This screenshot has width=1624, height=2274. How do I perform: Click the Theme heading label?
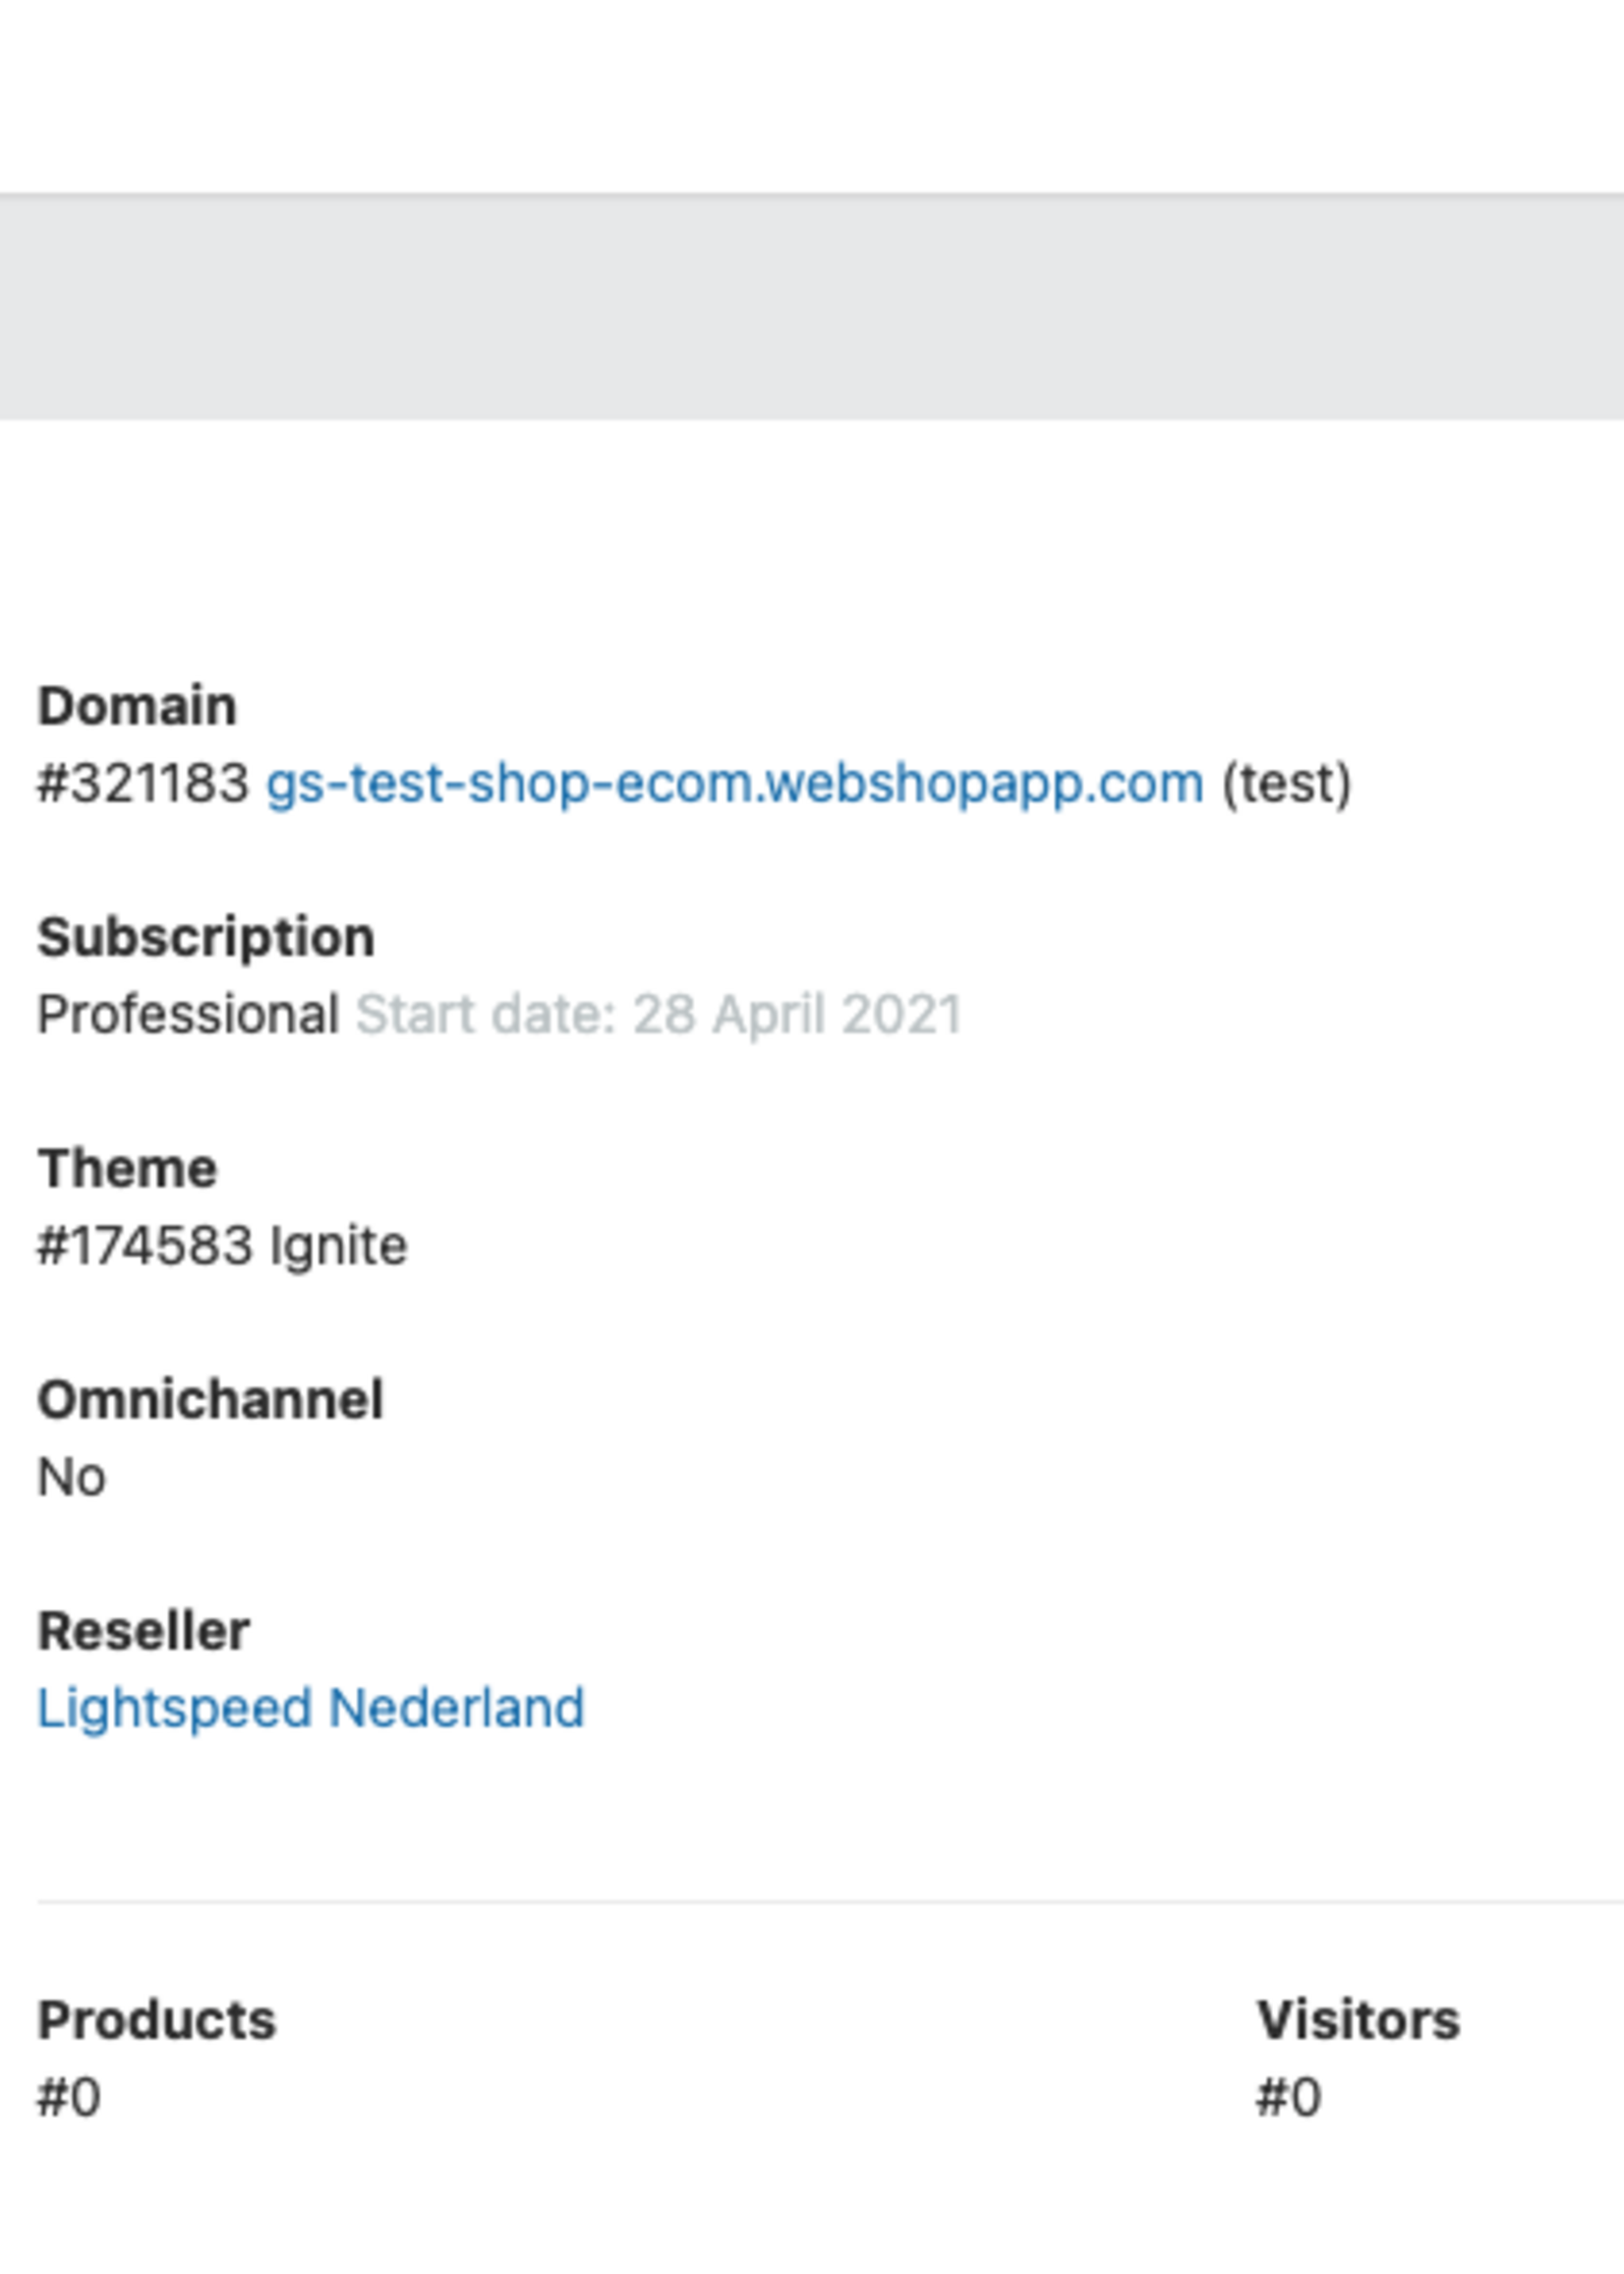tap(127, 1168)
